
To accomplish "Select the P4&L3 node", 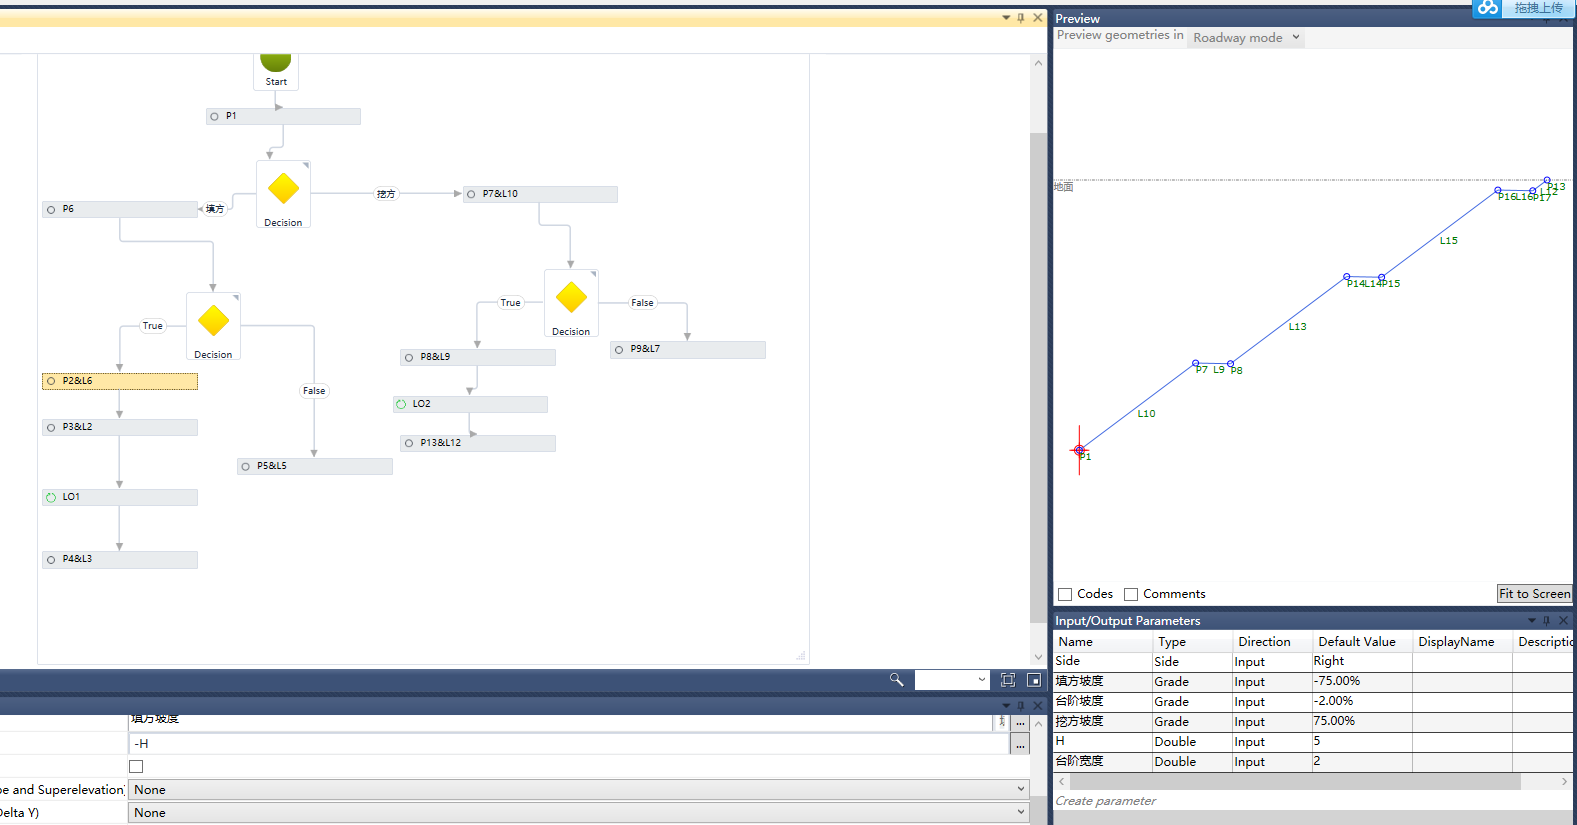I will (120, 560).
